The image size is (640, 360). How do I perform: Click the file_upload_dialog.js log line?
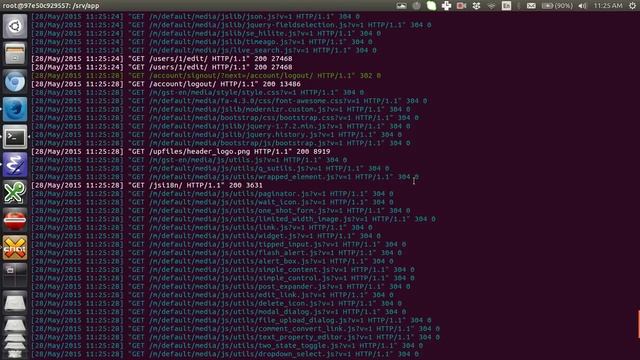pyautogui.click(x=231, y=320)
